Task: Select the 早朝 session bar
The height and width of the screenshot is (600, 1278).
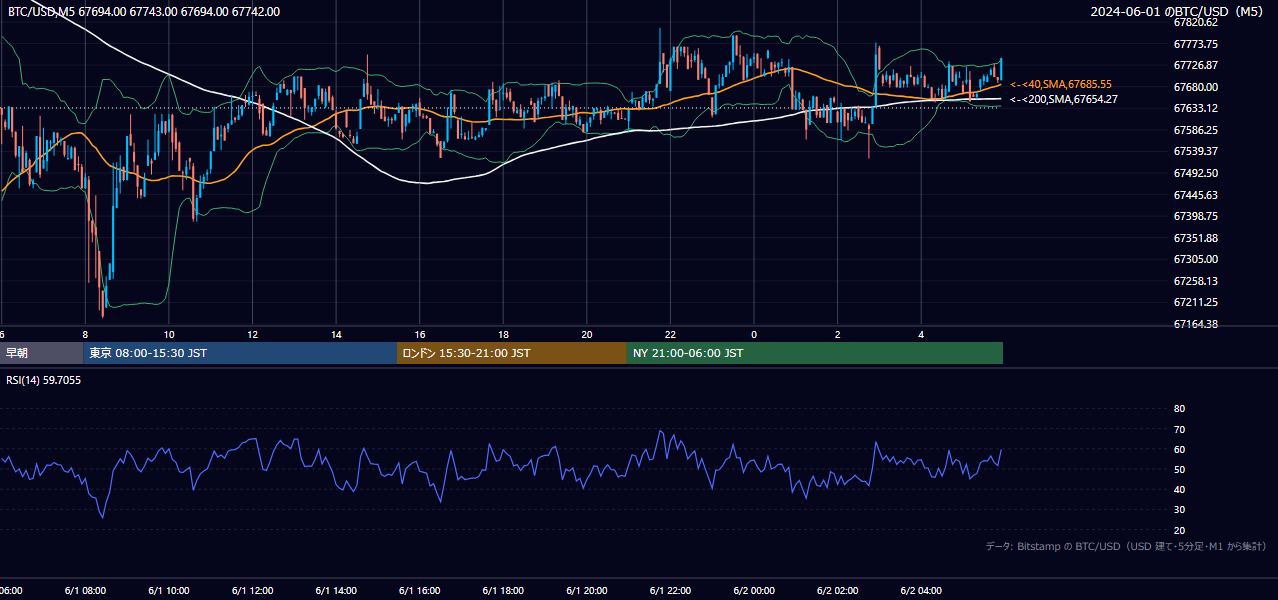Action: pos(41,353)
